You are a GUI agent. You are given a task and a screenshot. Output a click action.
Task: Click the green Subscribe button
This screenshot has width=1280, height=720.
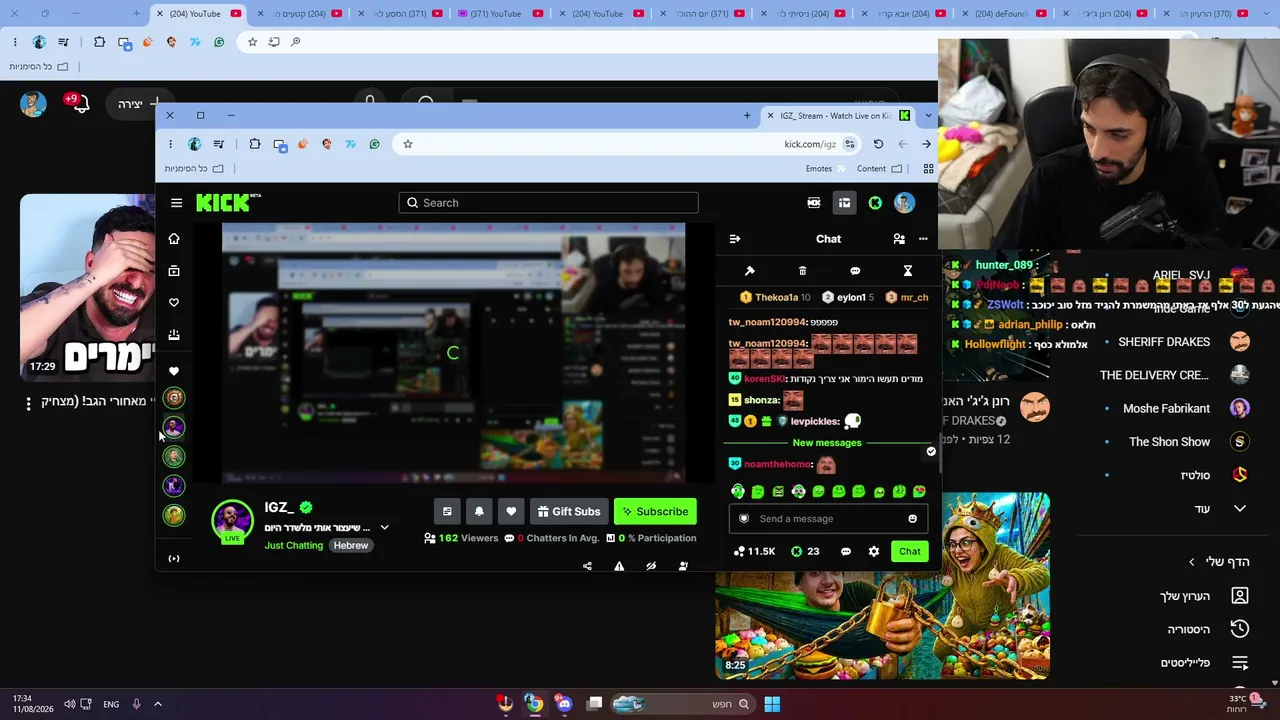[x=655, y=511]
